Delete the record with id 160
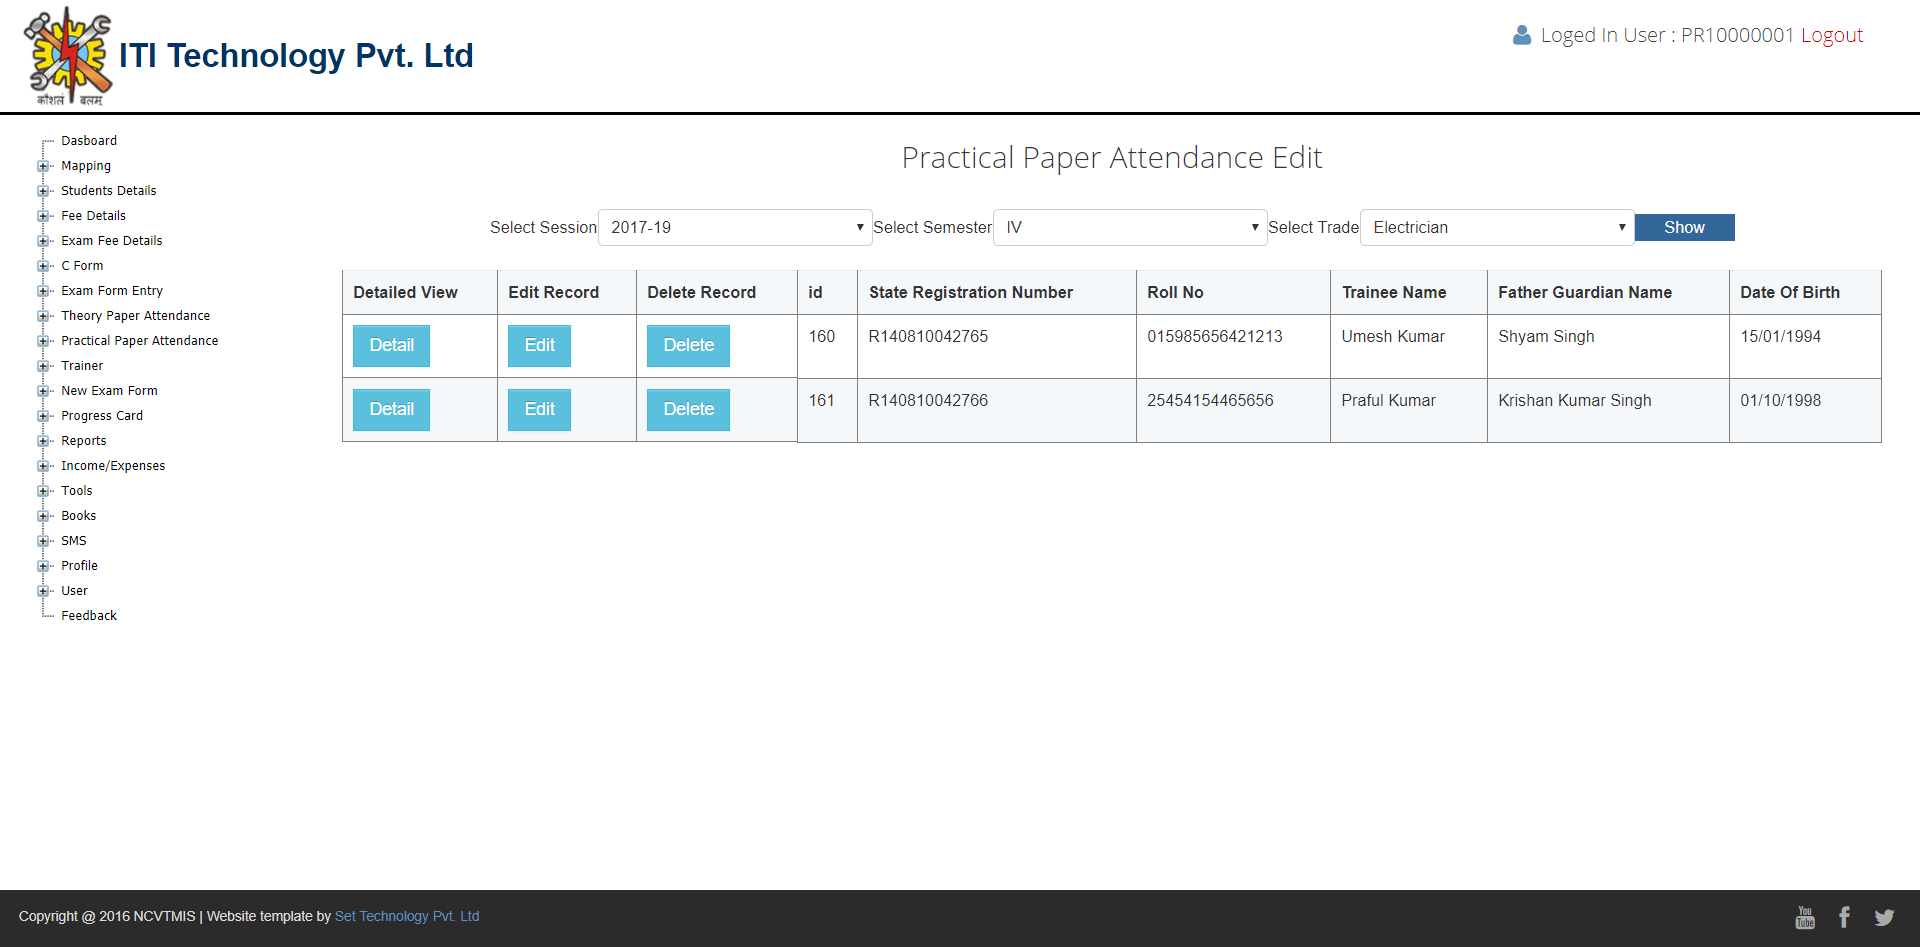This screenshot has height=947, width=1920. tap(688, 345)
